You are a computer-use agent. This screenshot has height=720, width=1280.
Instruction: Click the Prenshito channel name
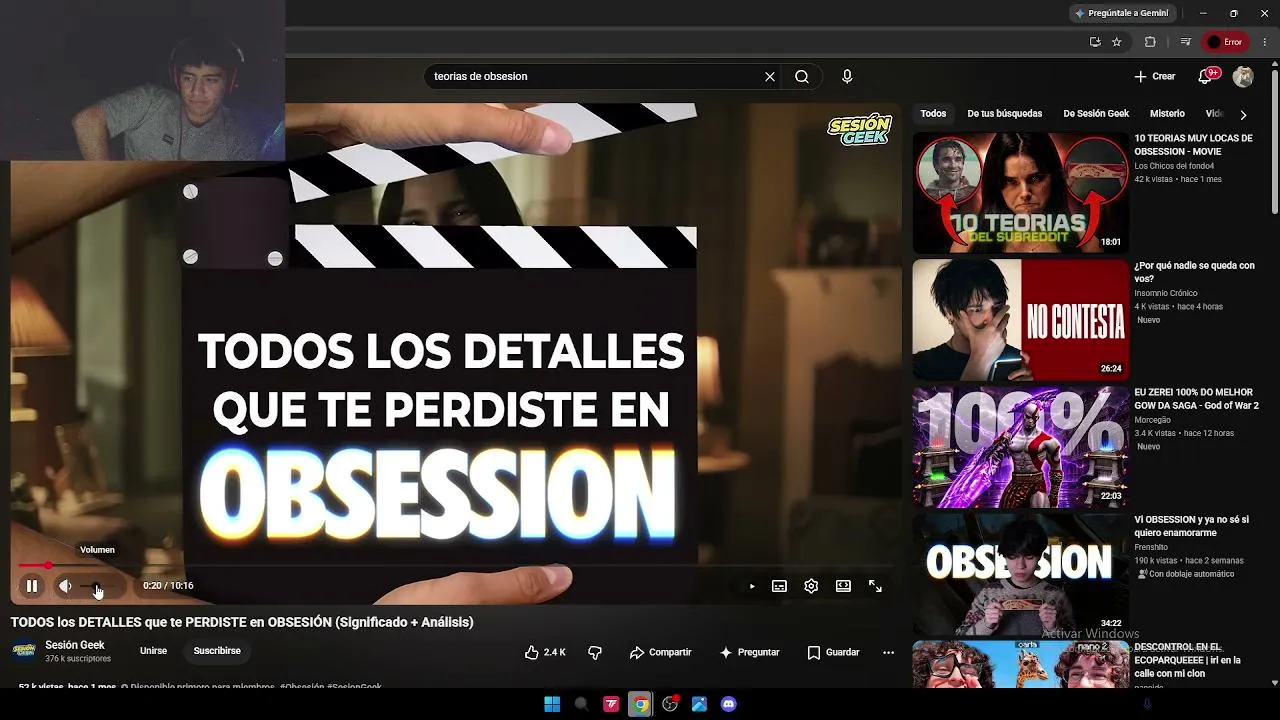tap(1151, 547)
